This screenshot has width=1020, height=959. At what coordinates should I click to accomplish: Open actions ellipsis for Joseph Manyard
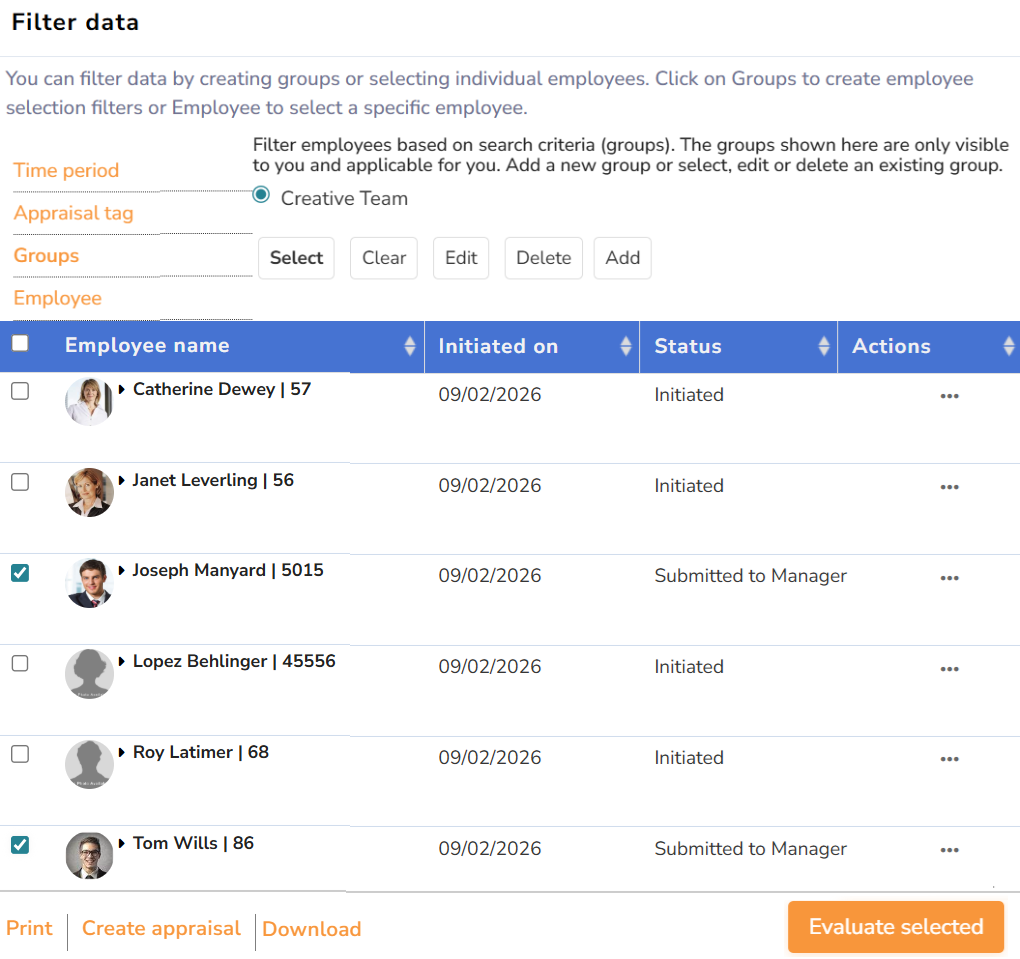click(949, 578)
